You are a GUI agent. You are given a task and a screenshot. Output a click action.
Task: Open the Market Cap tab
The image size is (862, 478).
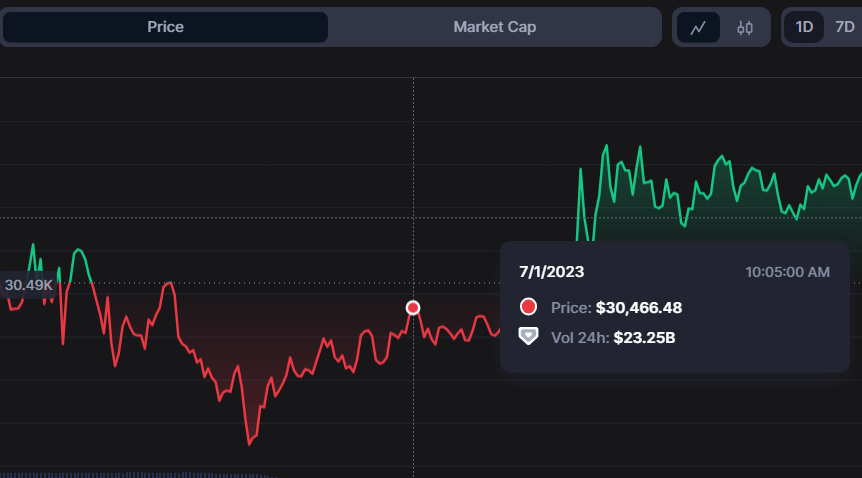pyautogui.click(x=494, y=27)
